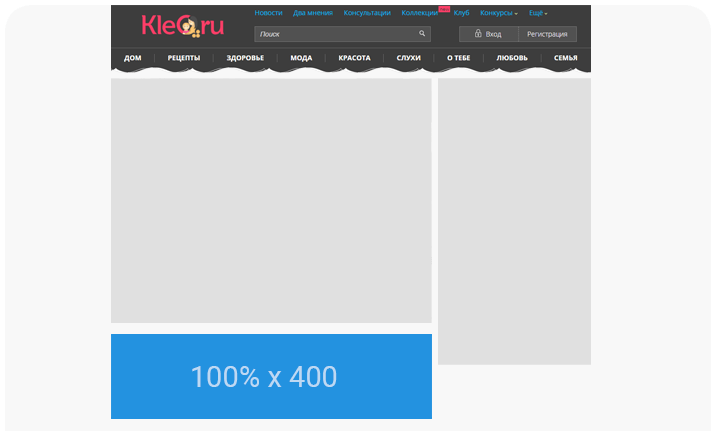Open the Ещё dropdown menu
Image resolution: width=716 pixels, height=431 pixels.
pos(538,13)
